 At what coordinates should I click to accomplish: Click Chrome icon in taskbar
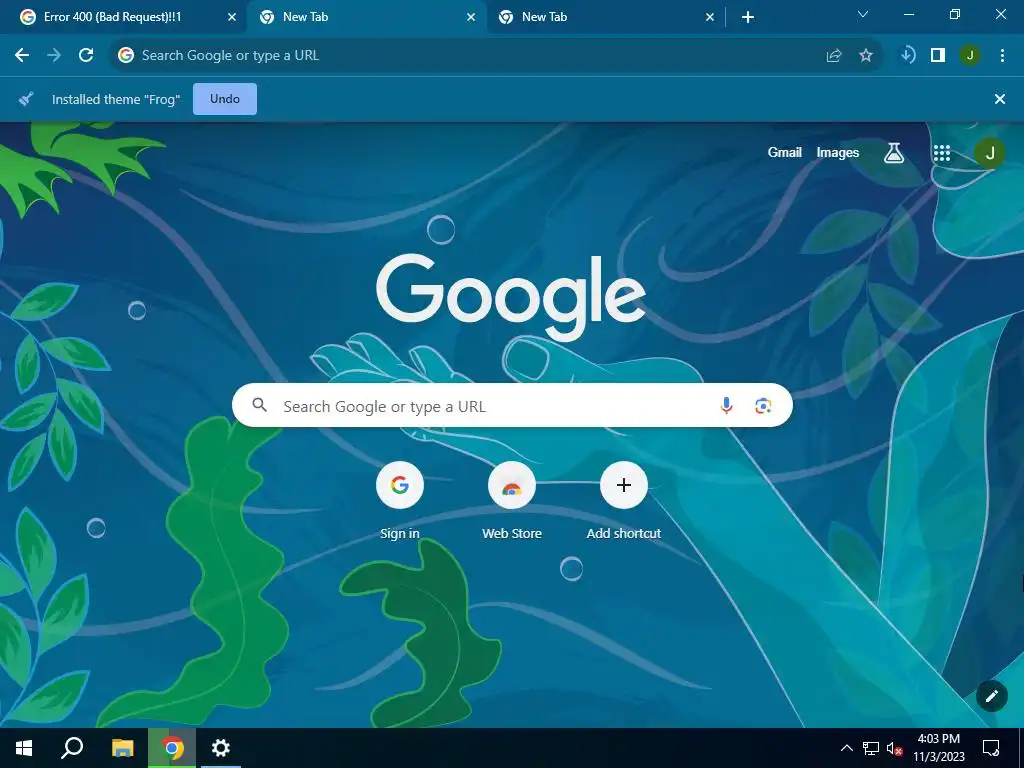tap(172, 748)
